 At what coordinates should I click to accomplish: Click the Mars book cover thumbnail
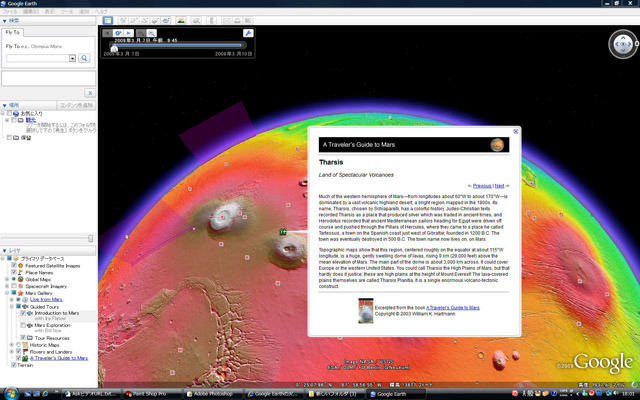[365, 311]
